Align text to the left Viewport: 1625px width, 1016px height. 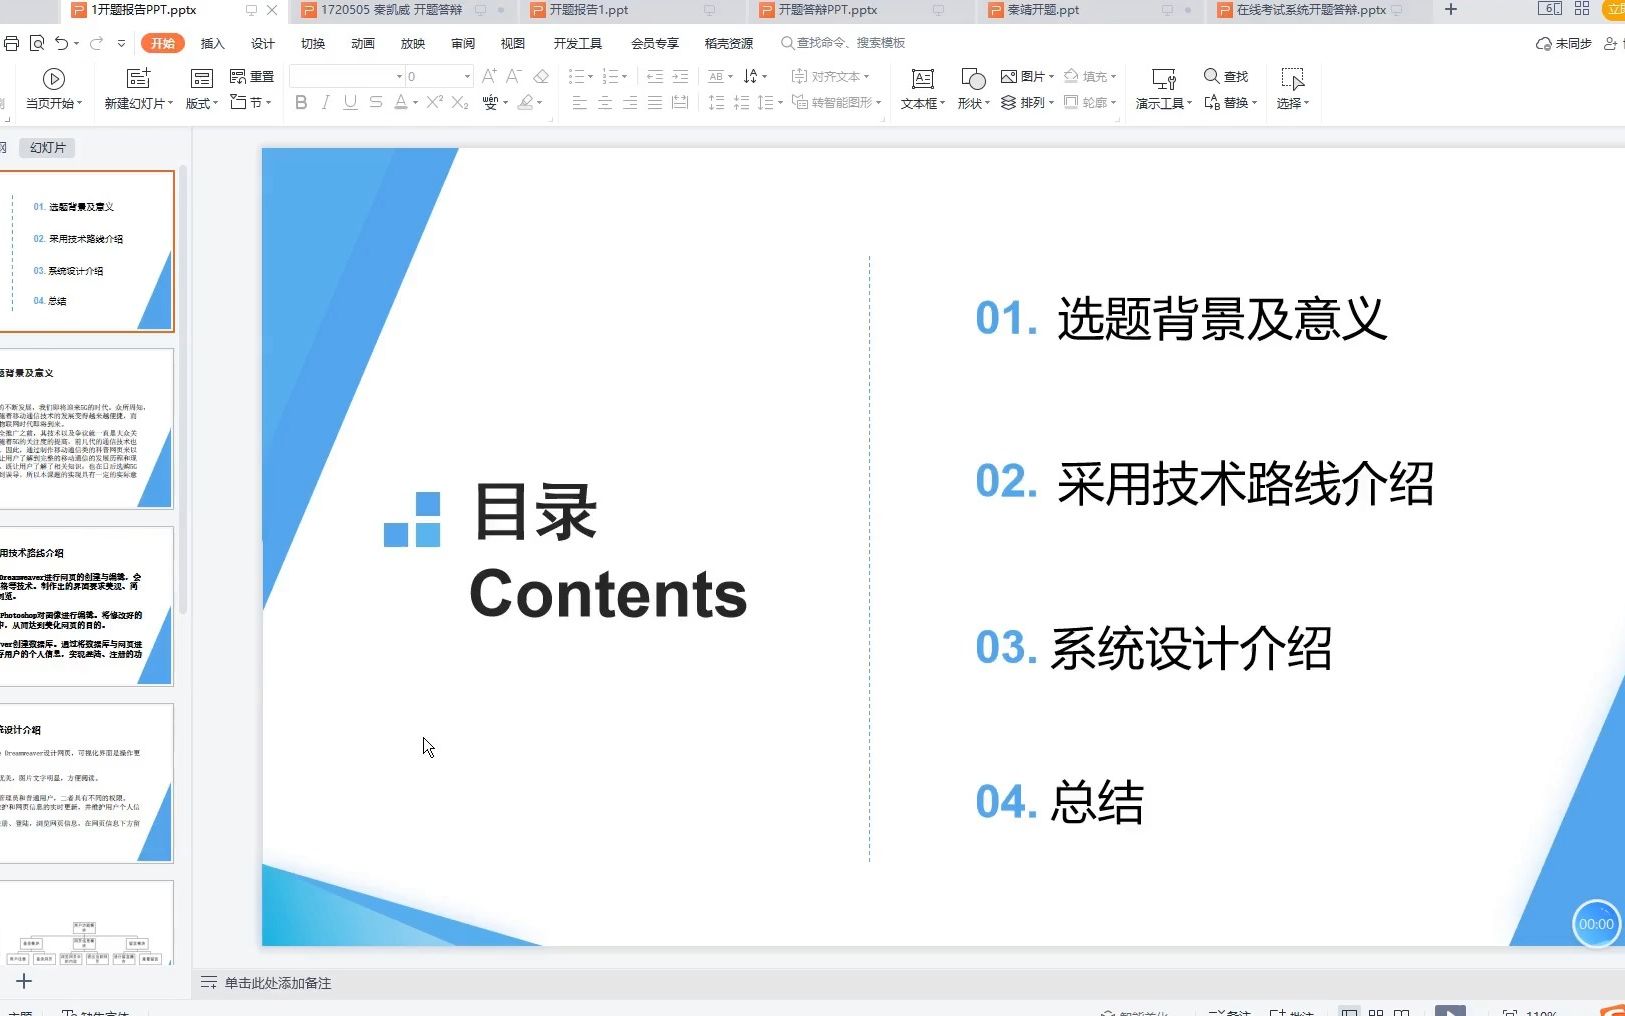pyautogui.click(x=580, y=102)
